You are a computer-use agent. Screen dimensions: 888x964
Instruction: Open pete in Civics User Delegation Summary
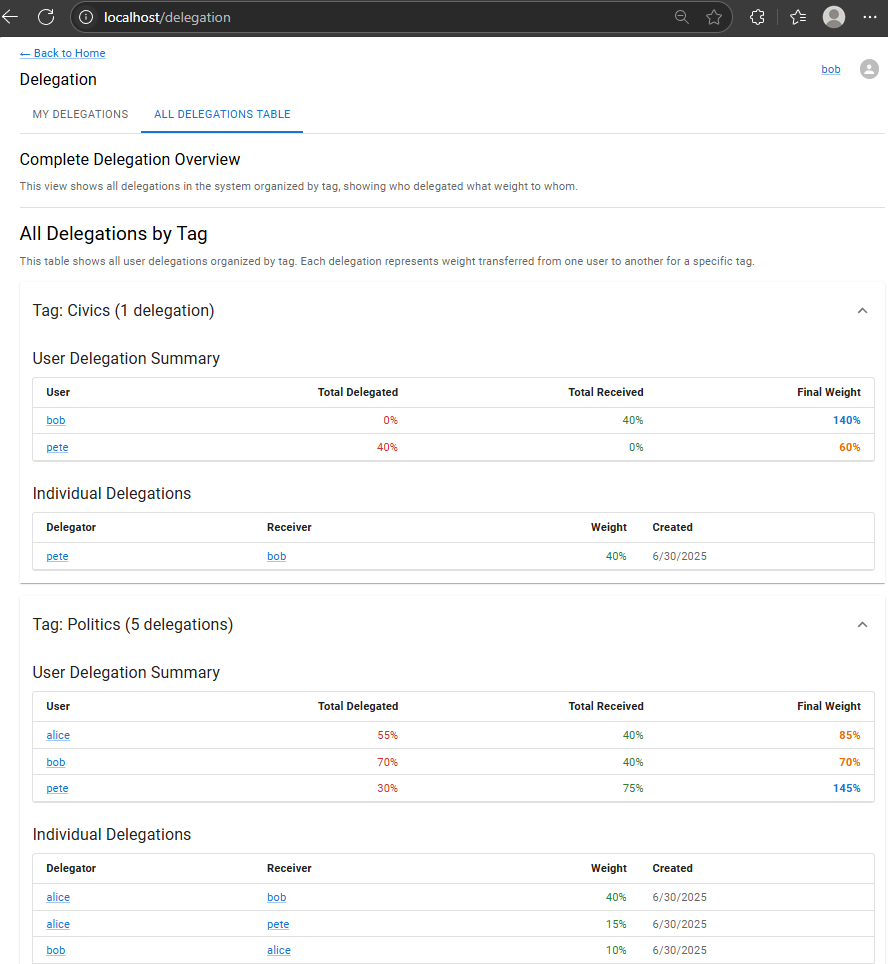57,448
